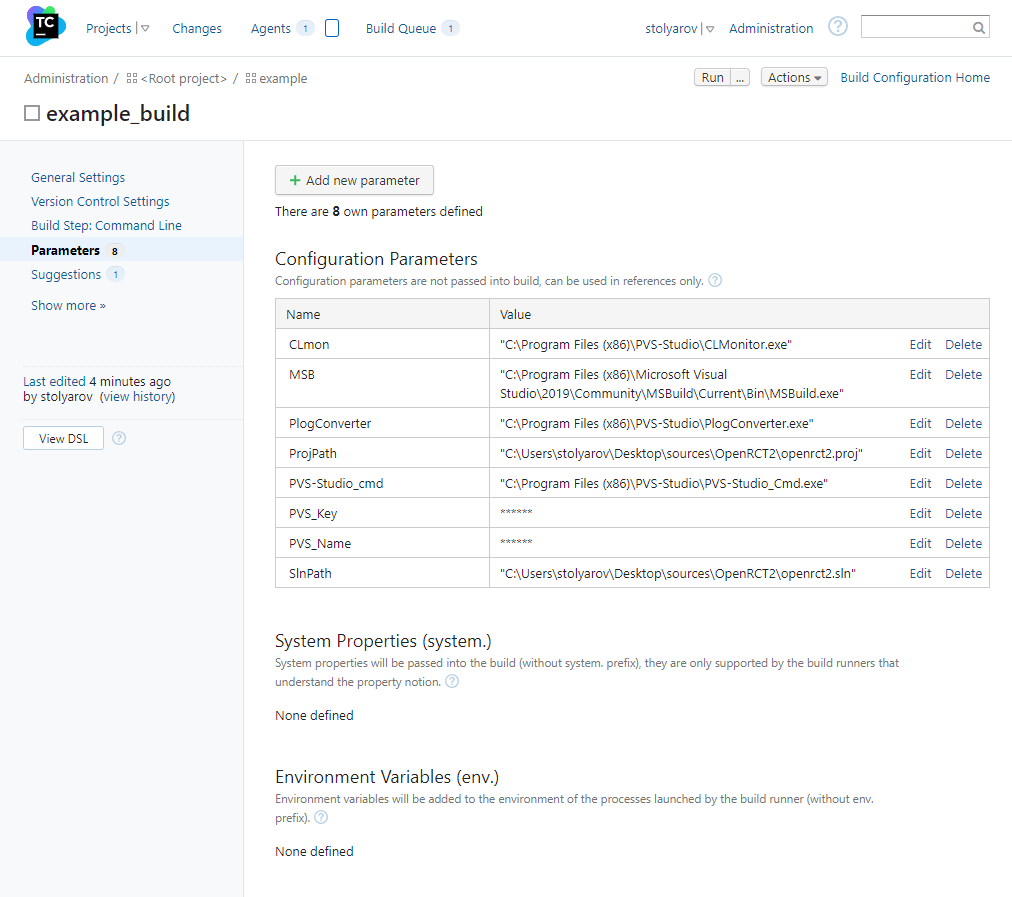Click the square agents status icon in header
1012x897 pixels.
(332, 28)
